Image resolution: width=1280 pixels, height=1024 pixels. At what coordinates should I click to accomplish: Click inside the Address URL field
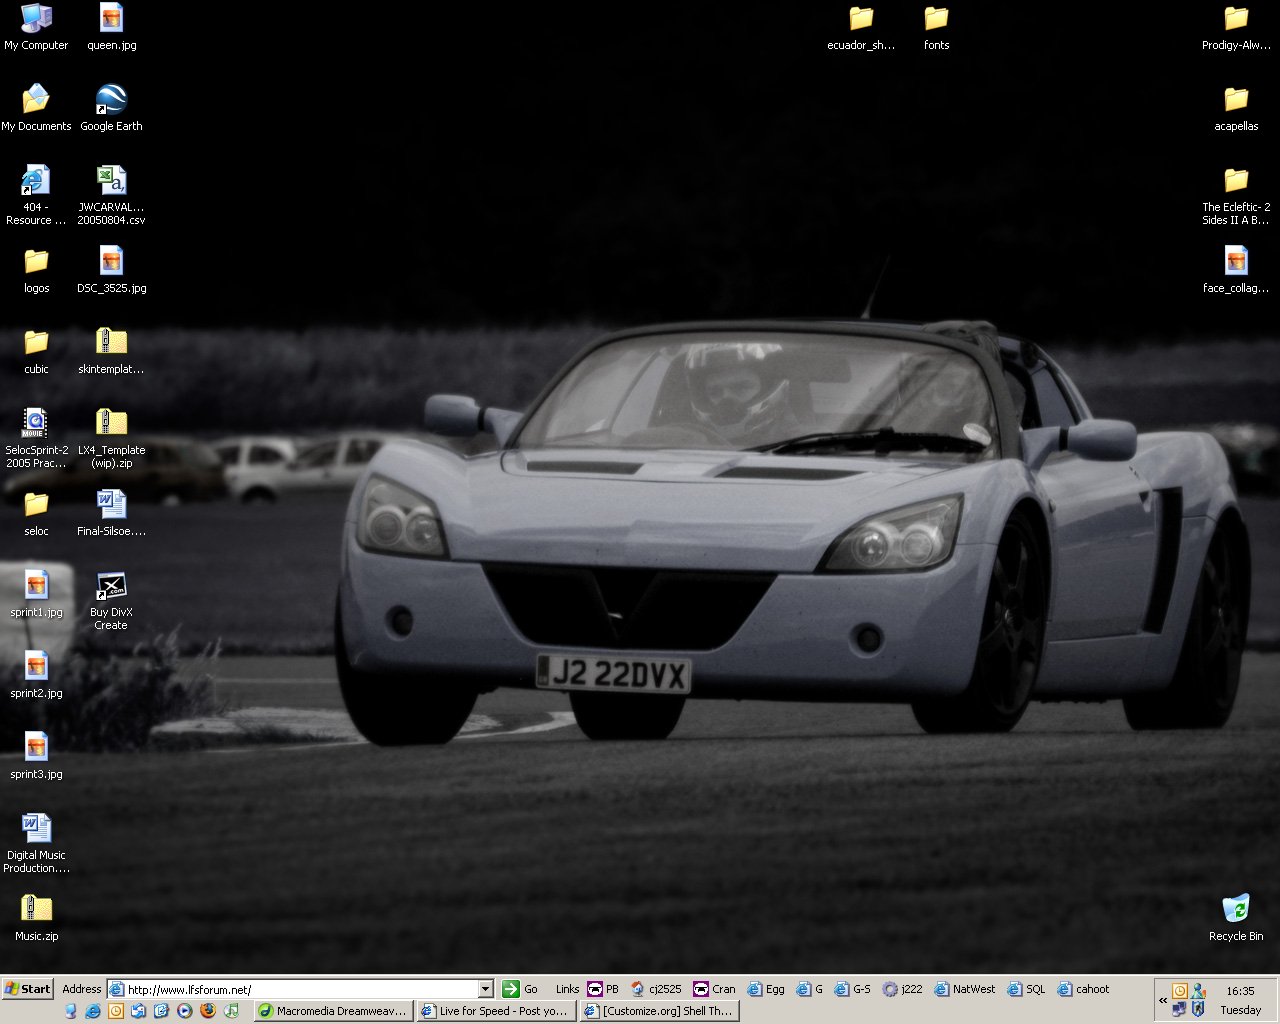click(x=300, y=989)
